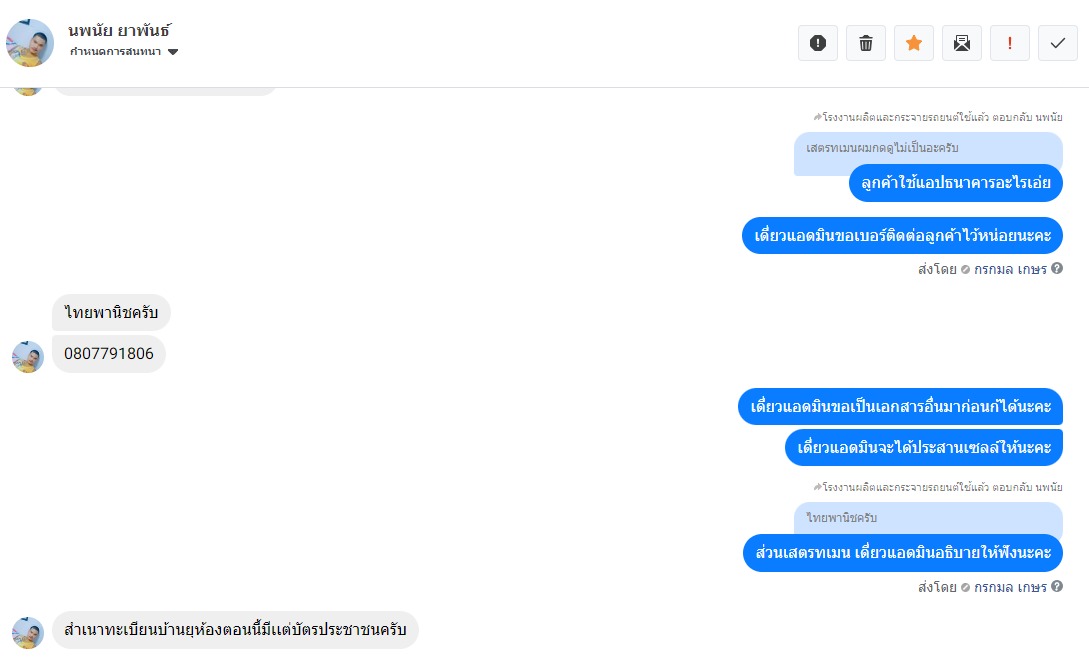Expand the กำหนดการสนทนา dropdown arrow
The height and width of the screenshot is (662, 1089).
pyautogui.click(x=173, y=52)
